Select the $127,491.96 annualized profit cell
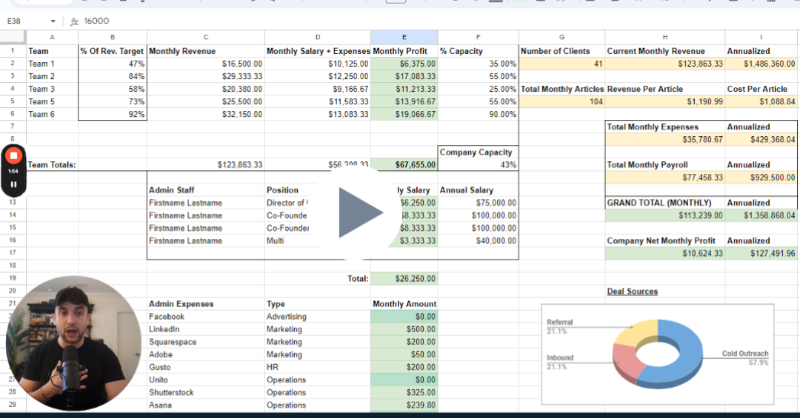The height and width of the screenshot is (418, 800). (x=761, y=253)
